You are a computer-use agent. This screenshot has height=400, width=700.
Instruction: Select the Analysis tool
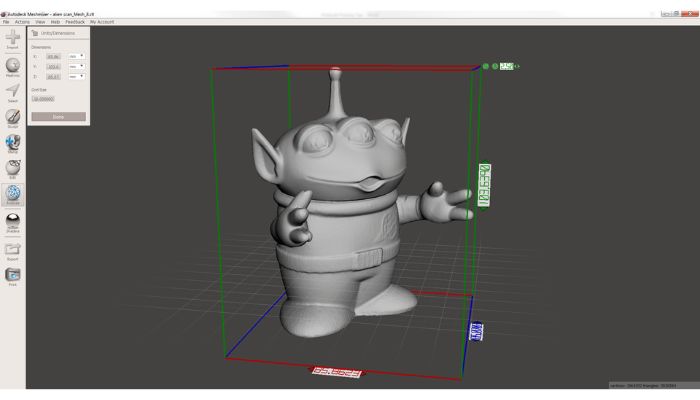[x=12, y=195]
